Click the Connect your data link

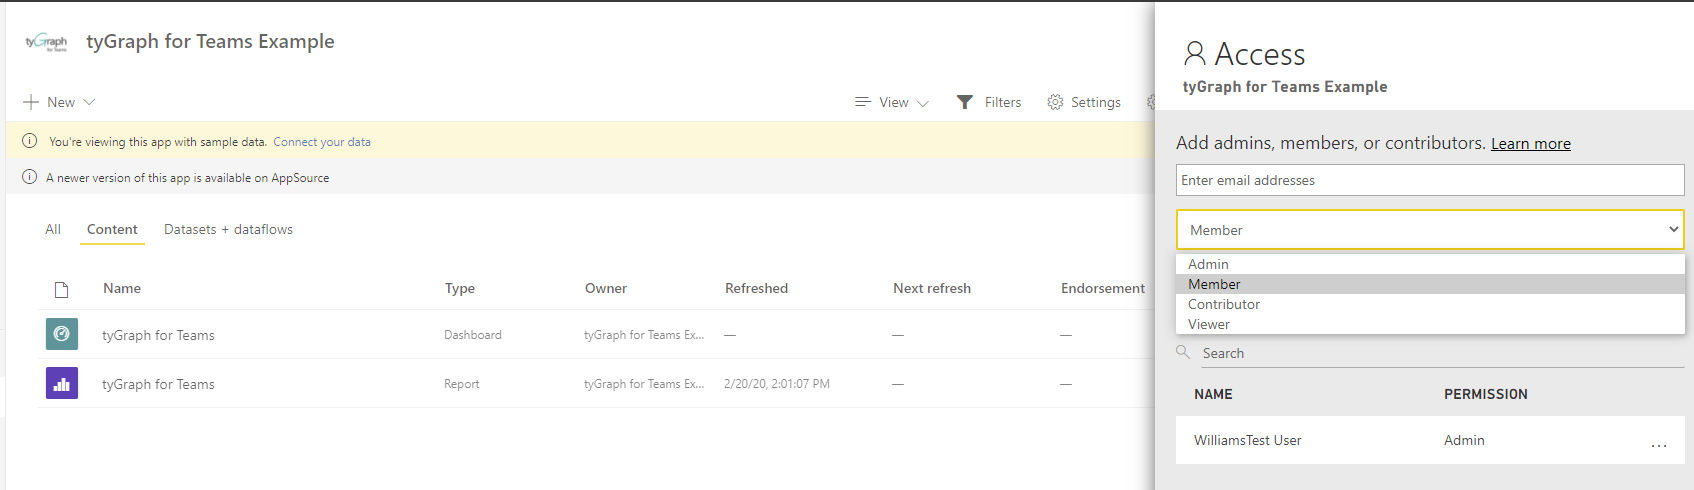[x=322, y=142]
